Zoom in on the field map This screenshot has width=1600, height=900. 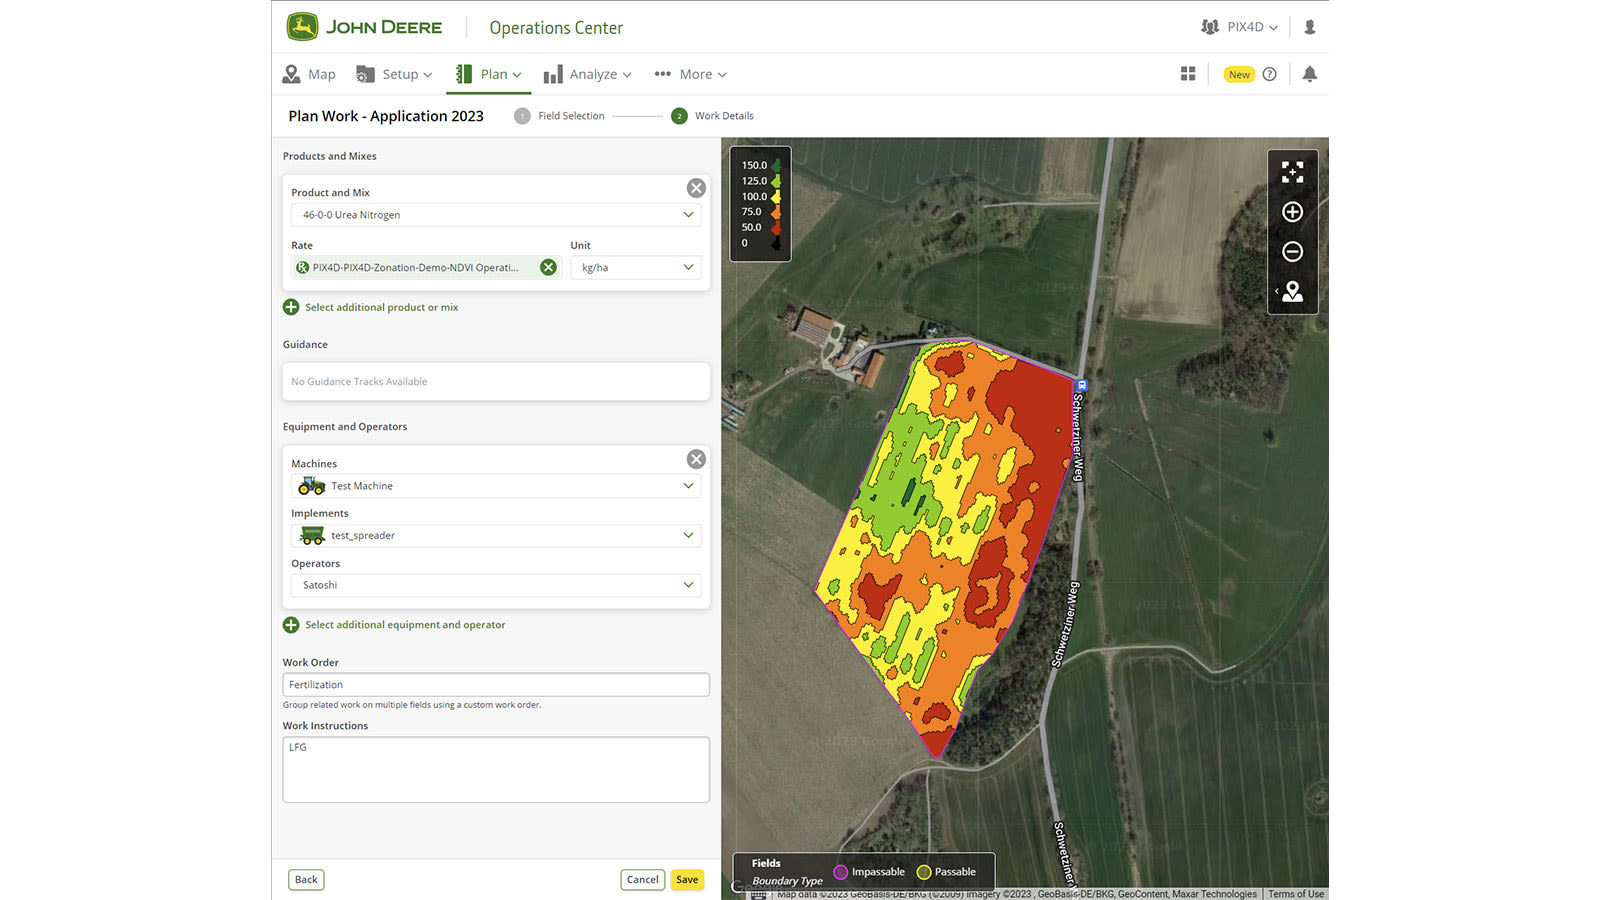[x=1292, y=211]
